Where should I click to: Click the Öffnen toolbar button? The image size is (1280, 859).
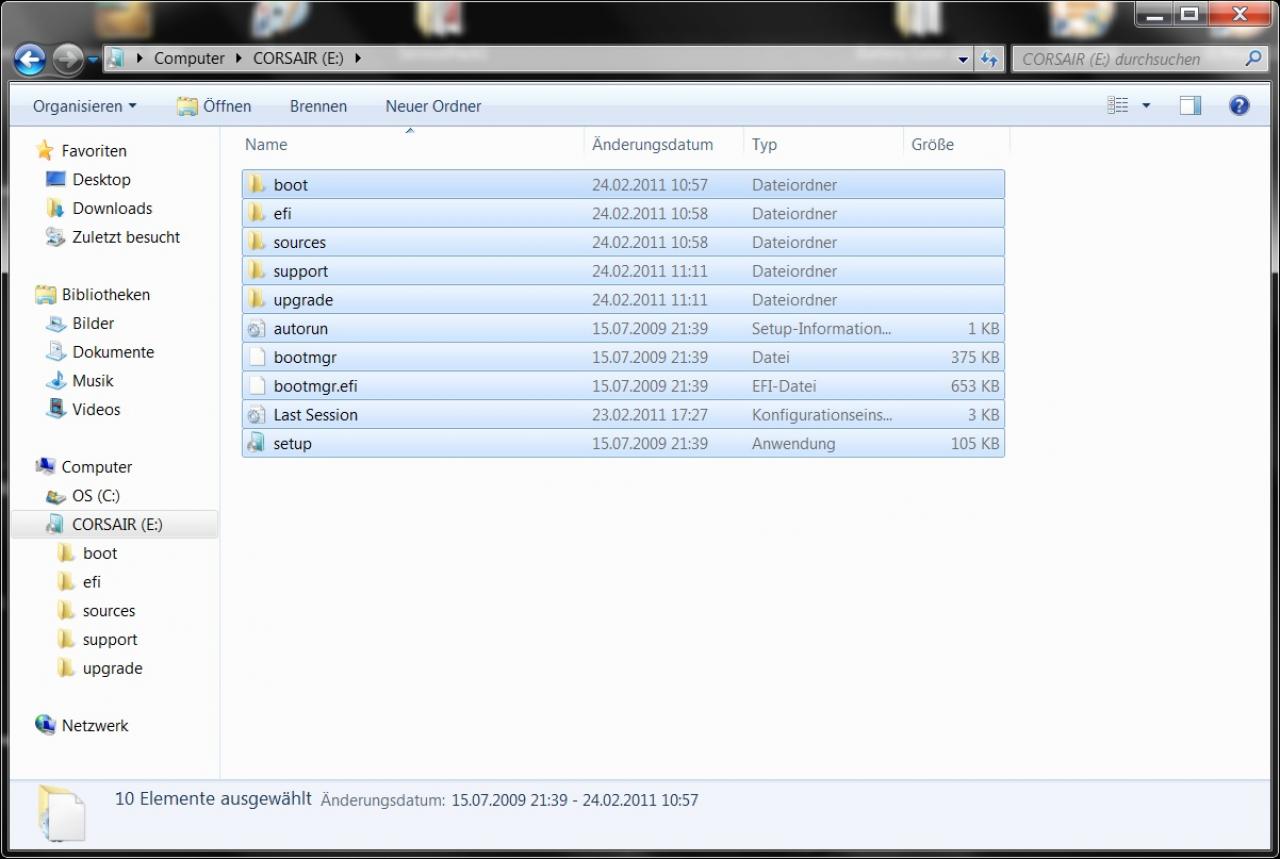(214, 106)
